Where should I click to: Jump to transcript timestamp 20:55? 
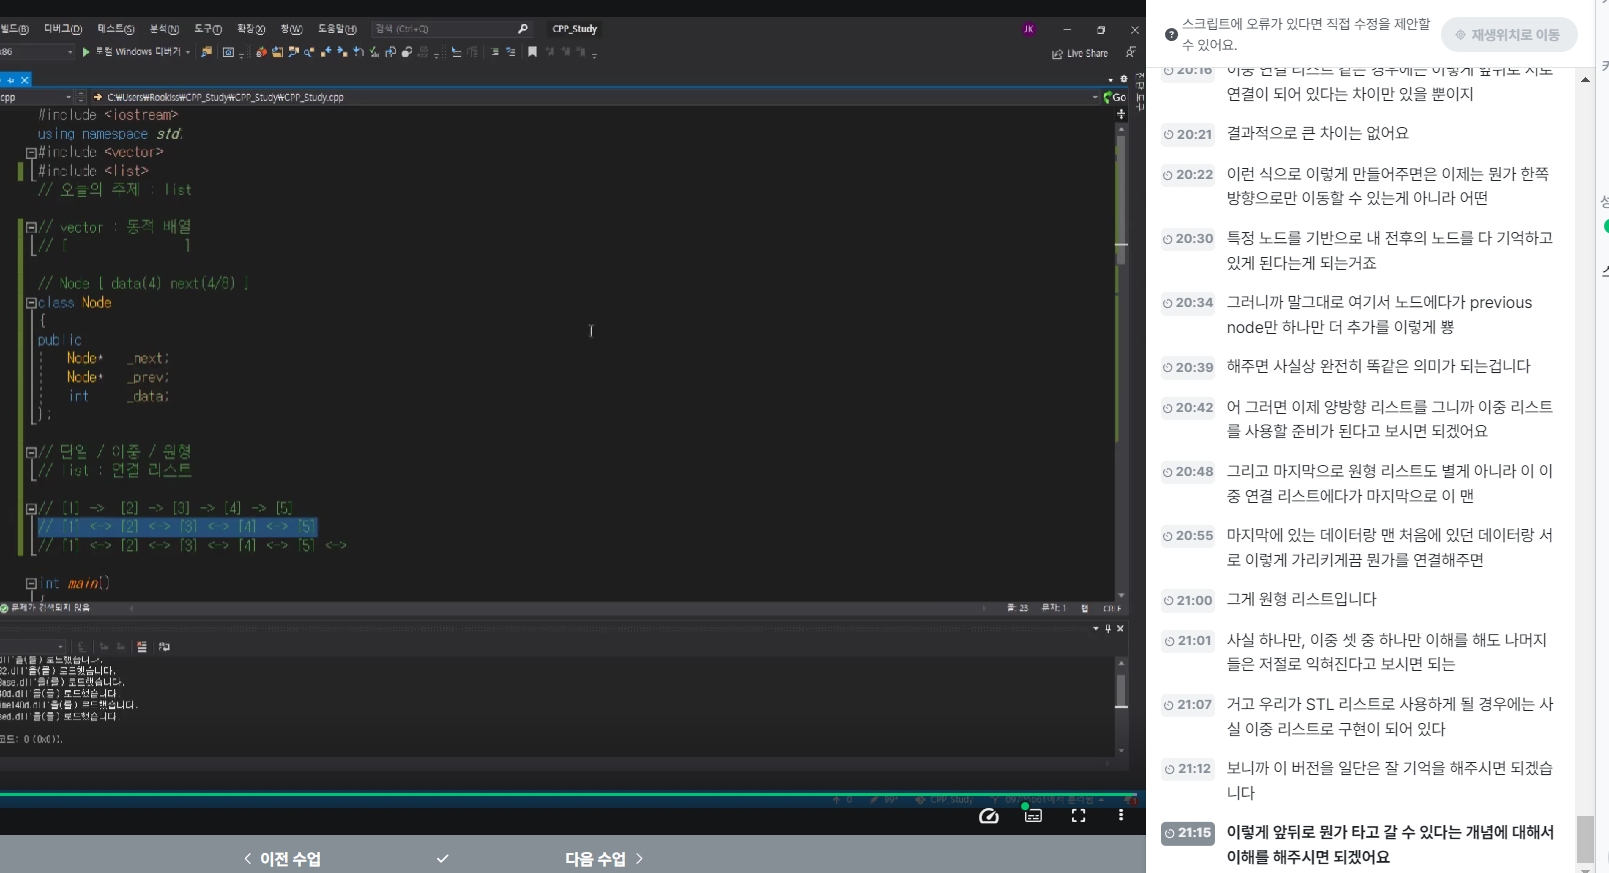[x=1187, y=536]
